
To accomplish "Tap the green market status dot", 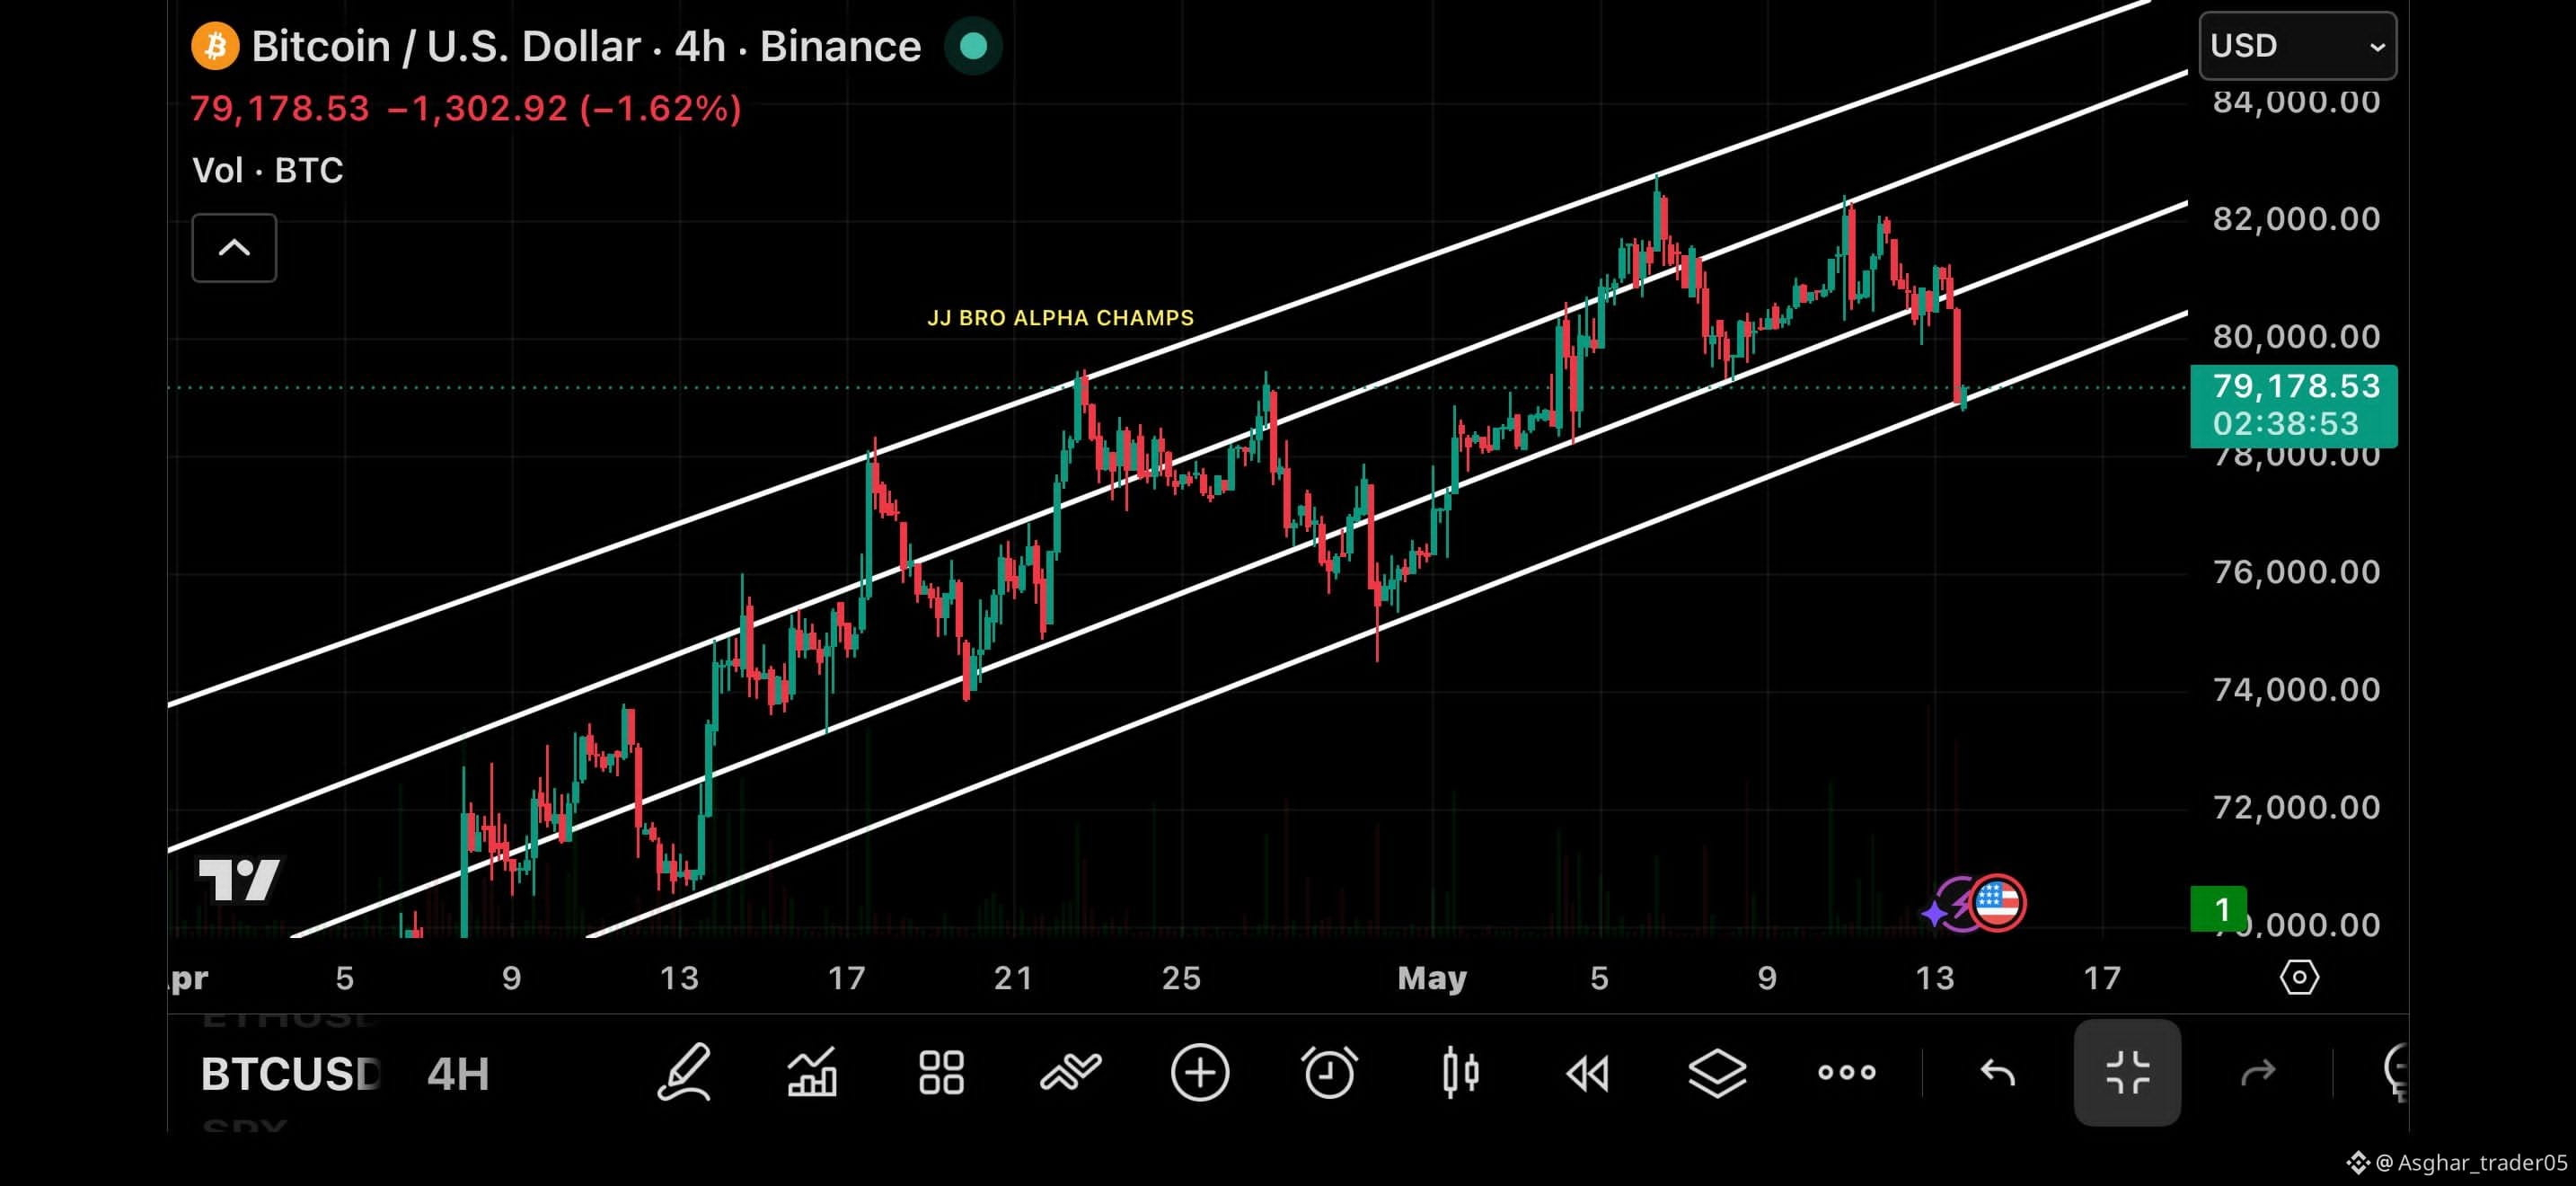I will point(973,46).
